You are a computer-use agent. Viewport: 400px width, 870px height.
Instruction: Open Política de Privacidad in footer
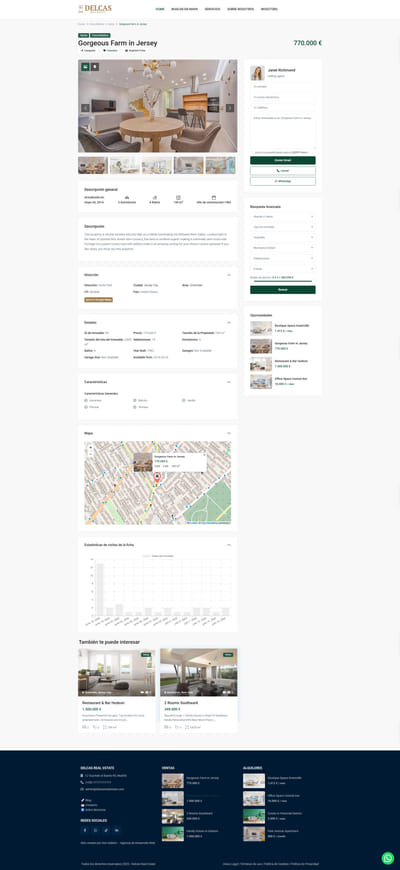(306, 864)
